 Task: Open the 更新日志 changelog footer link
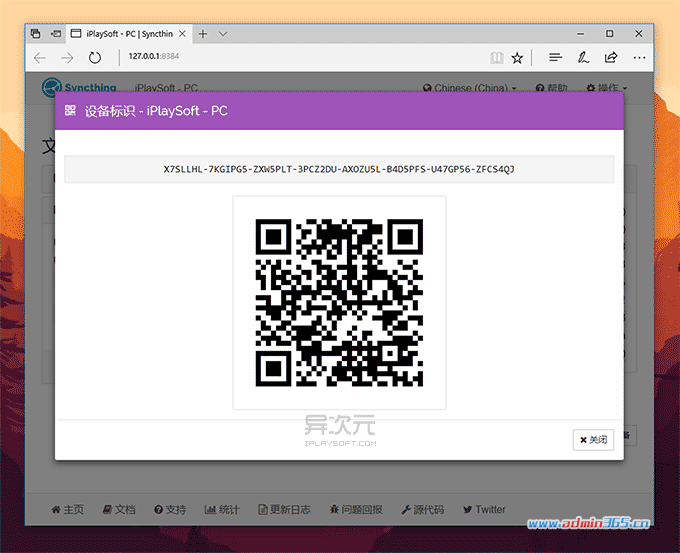(x=284, y=509)
